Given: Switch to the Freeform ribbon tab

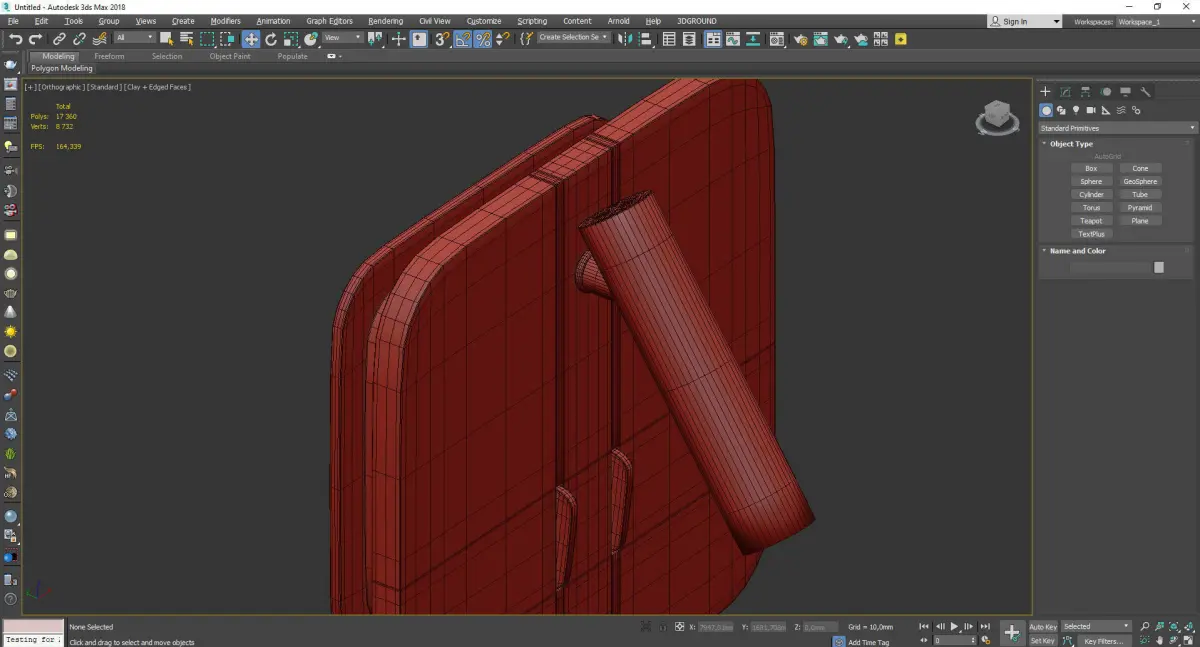Looking at the screenshot, I should point(109,56).
